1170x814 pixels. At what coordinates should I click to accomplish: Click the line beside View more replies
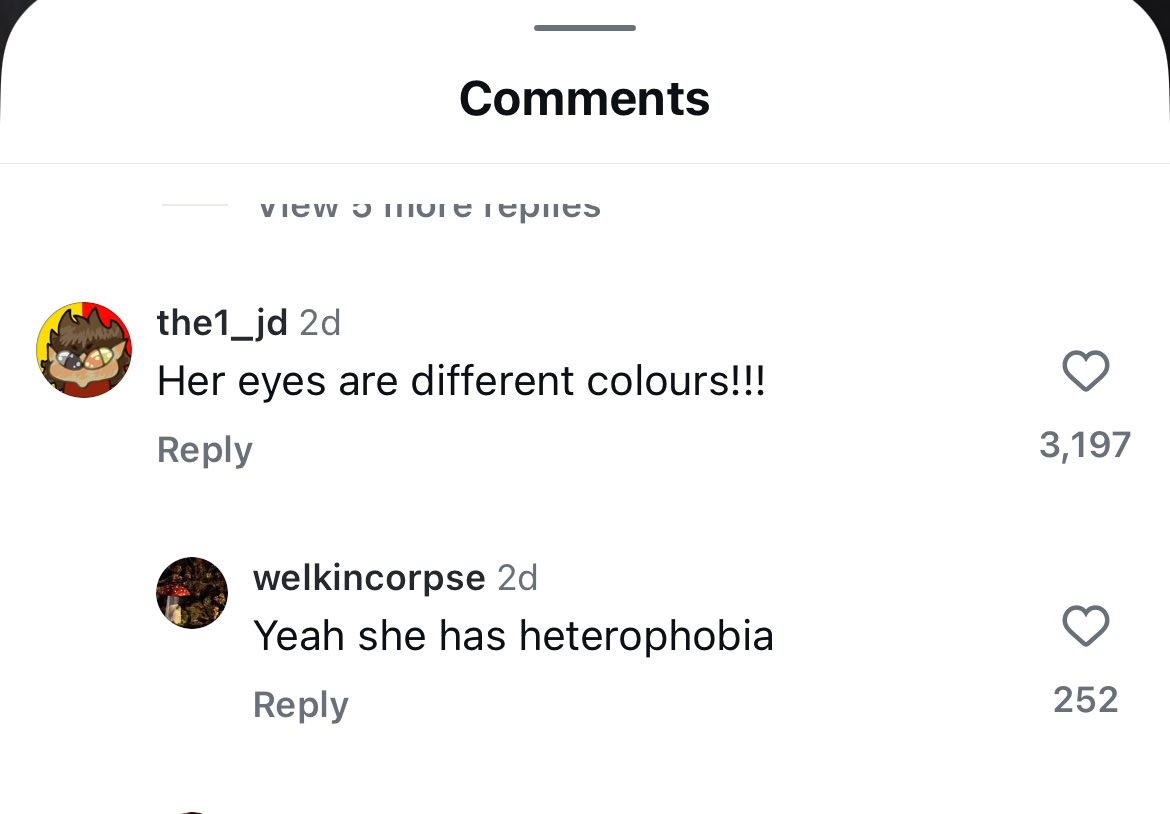pos(195,205)
